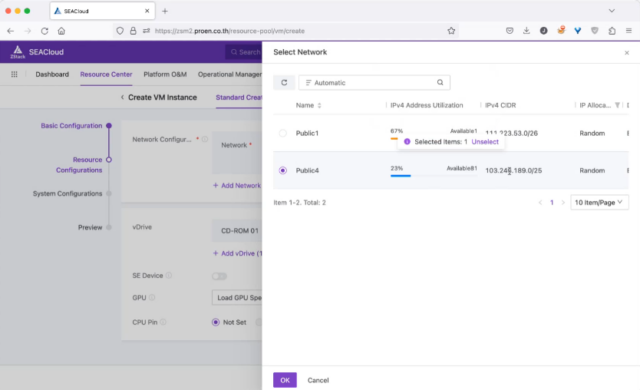Click the Basic Configuration step
640x390 pixels.
(x=71, y=126)
